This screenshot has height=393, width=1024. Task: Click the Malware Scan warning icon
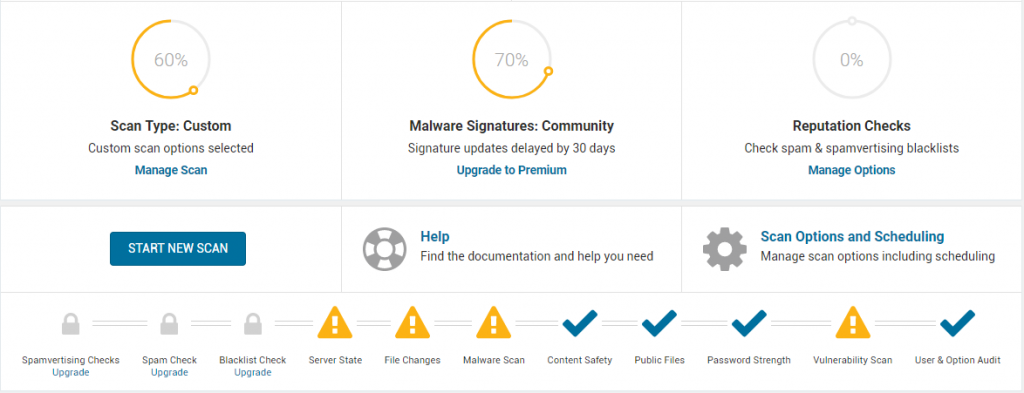pyautogui.click(x=494, y=322)
